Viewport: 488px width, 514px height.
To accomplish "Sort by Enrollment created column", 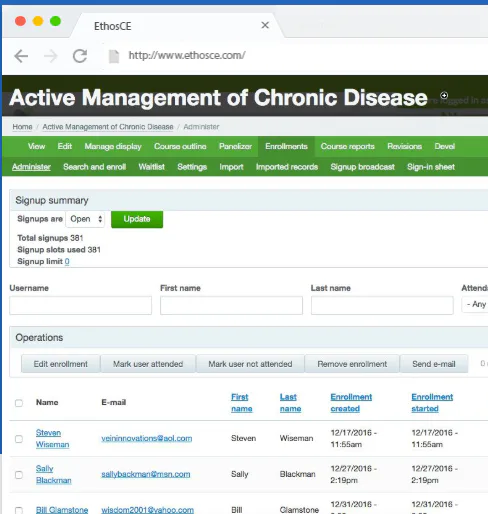I will pos(351,403).
